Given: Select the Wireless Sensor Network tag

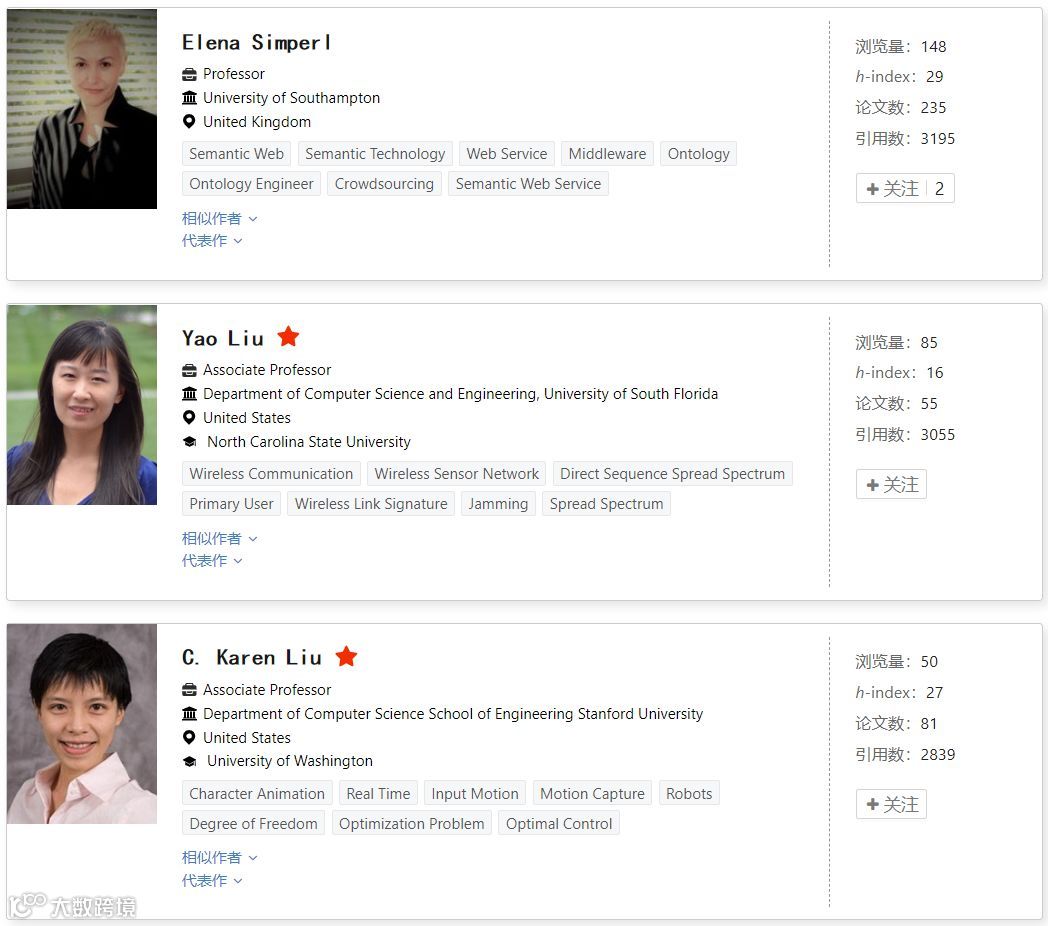Looking at the screenshot, I should (x=456, y=474).
